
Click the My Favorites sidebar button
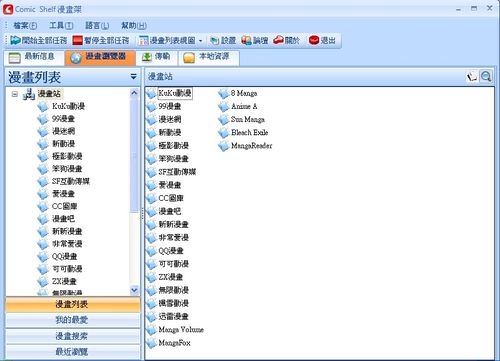click(x=72, y=320)
